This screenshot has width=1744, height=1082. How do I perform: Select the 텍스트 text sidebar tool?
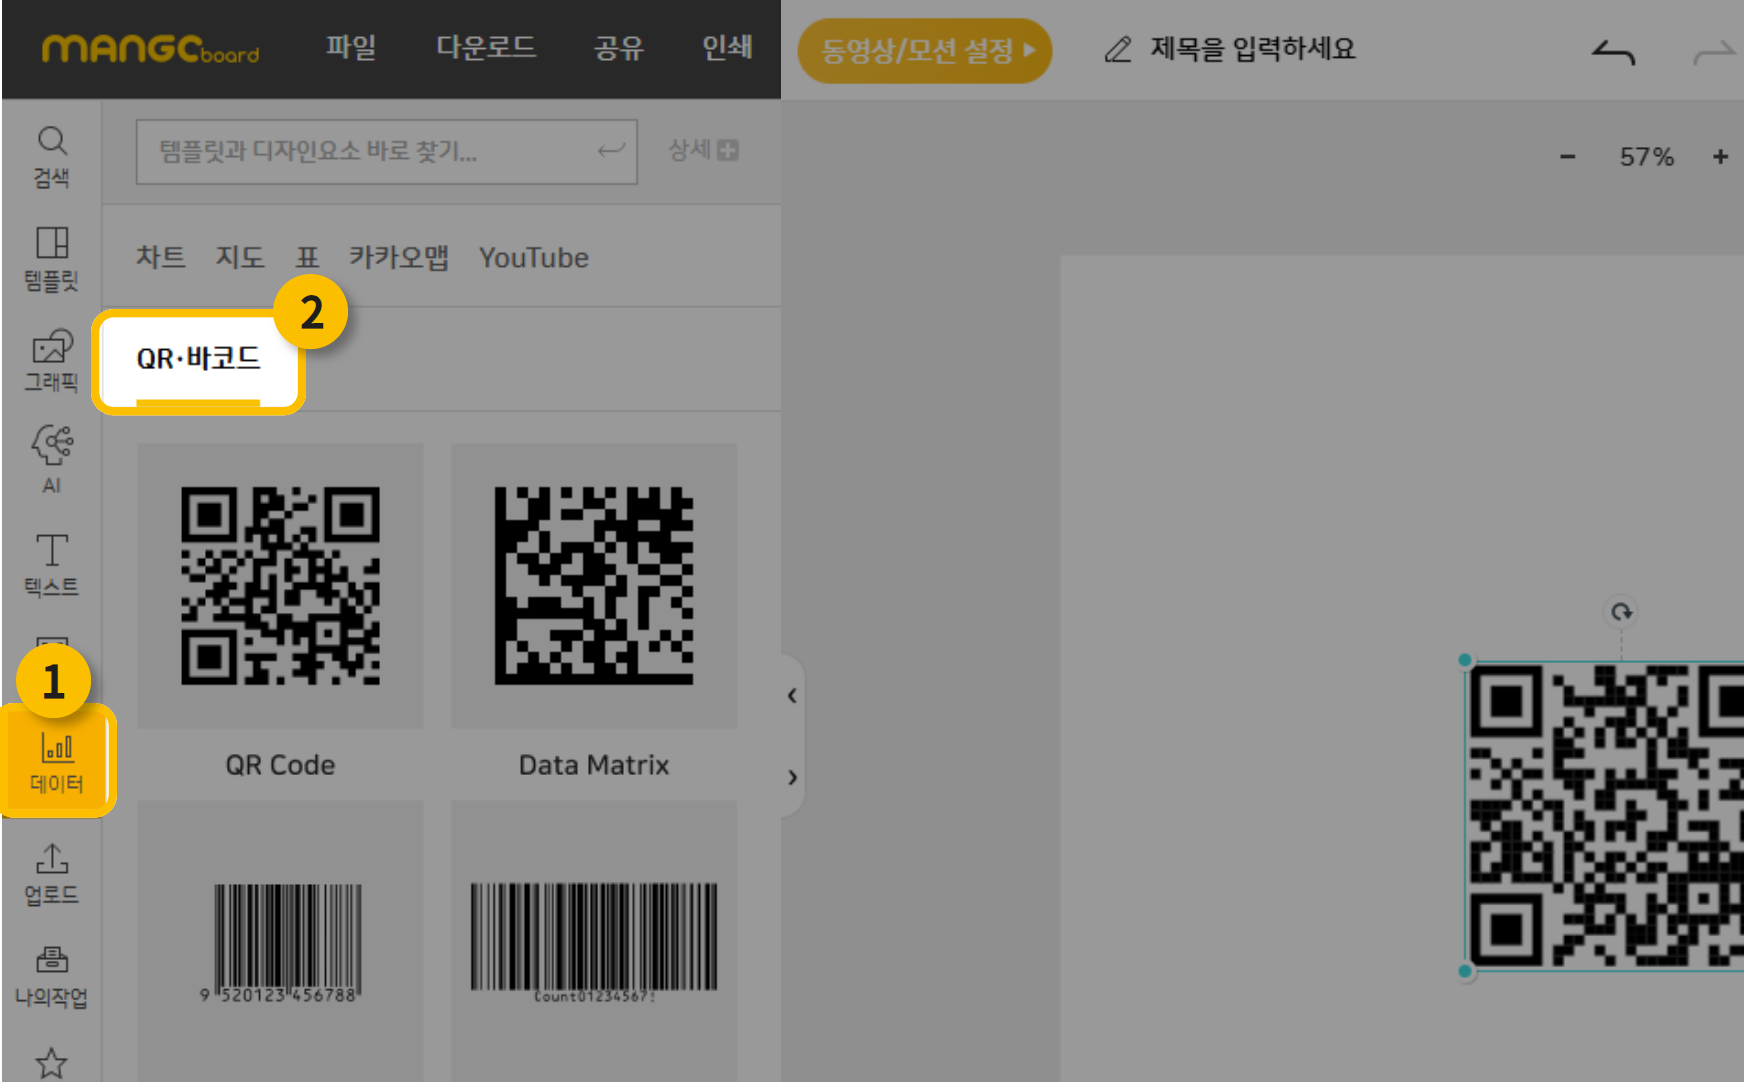click(x=52, y=565)
